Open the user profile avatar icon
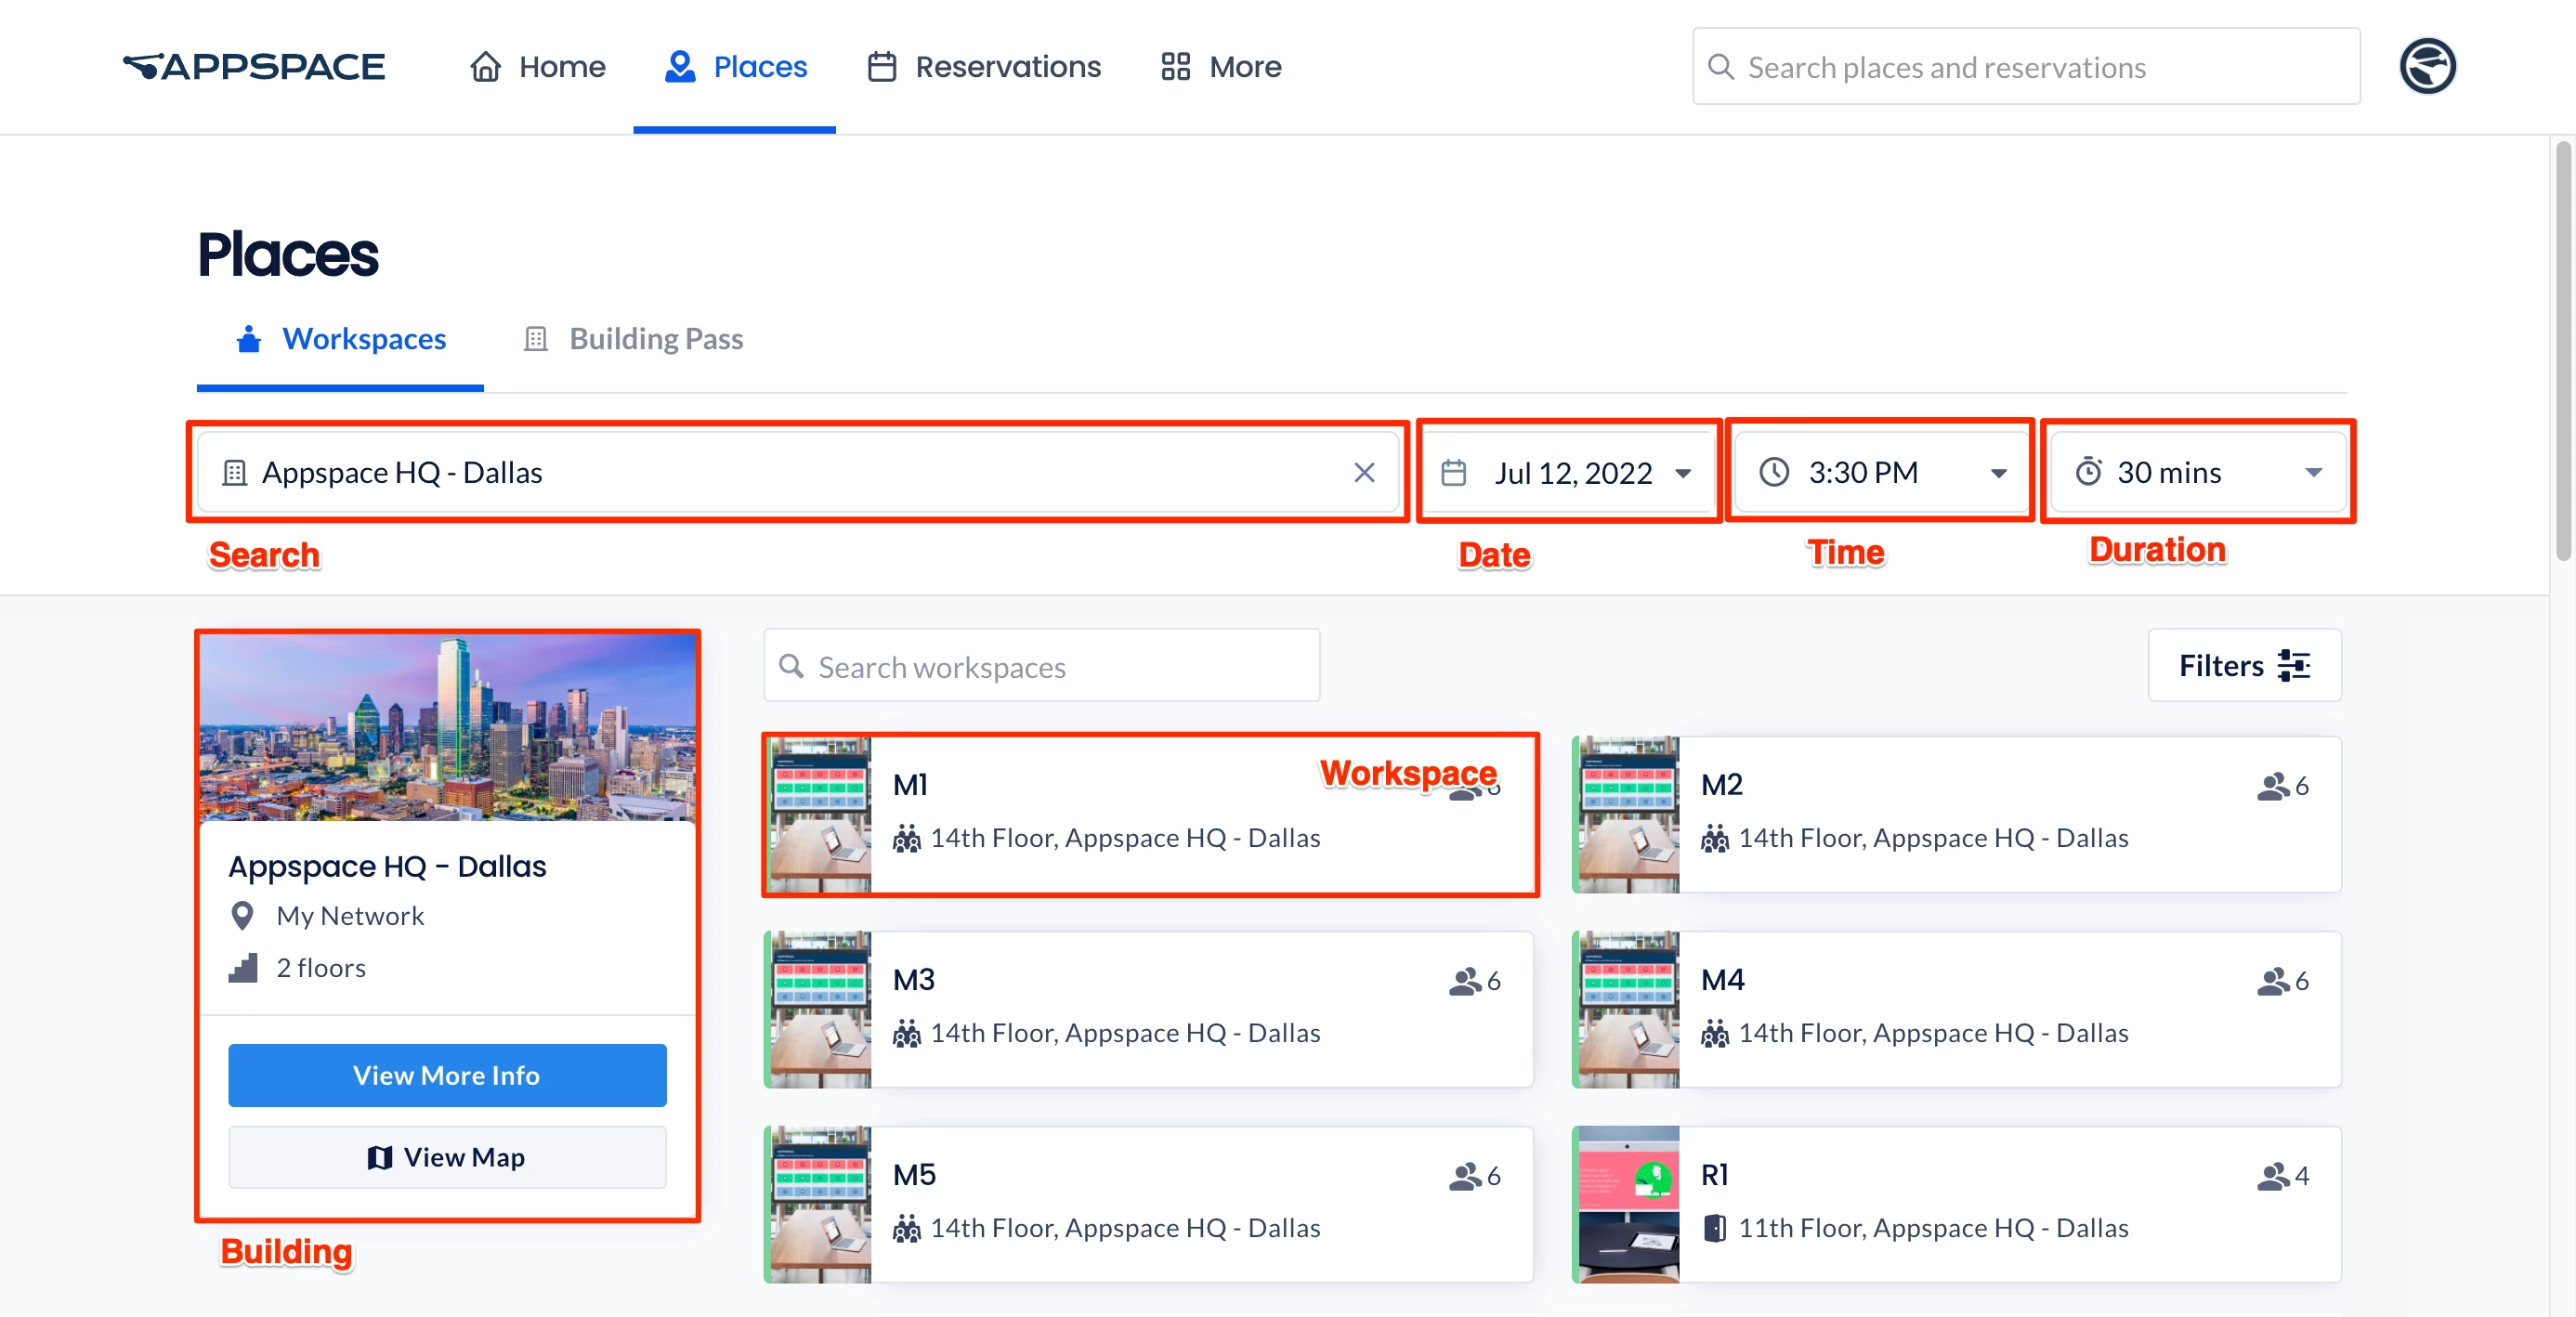The image size is (2576, 1317). (2427, 67)
